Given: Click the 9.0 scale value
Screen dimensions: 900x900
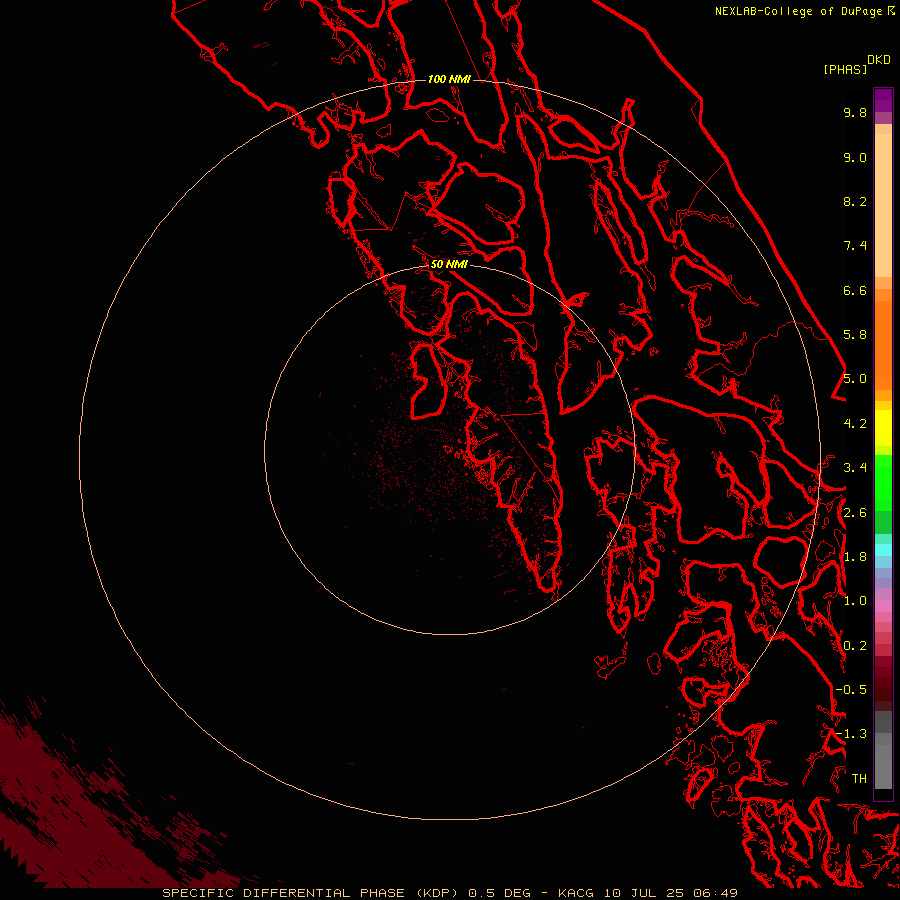Looking at the screenshot, I should [x=855, y=157].
